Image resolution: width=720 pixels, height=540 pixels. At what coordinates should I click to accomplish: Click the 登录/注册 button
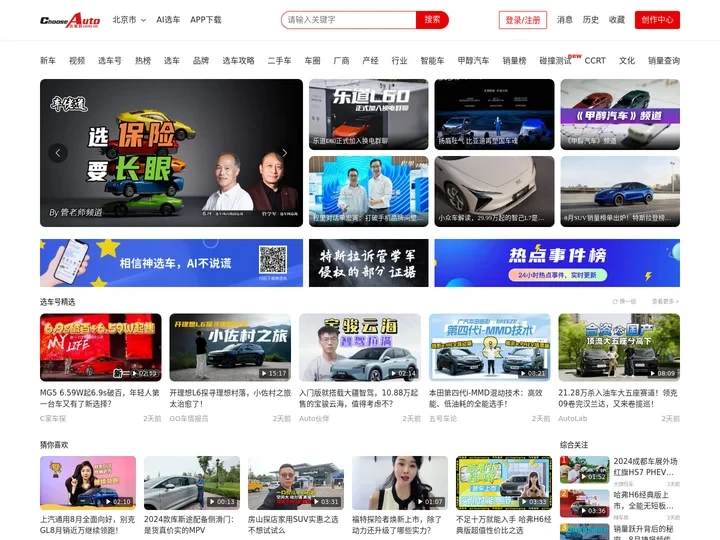click(x=523, y=20)
